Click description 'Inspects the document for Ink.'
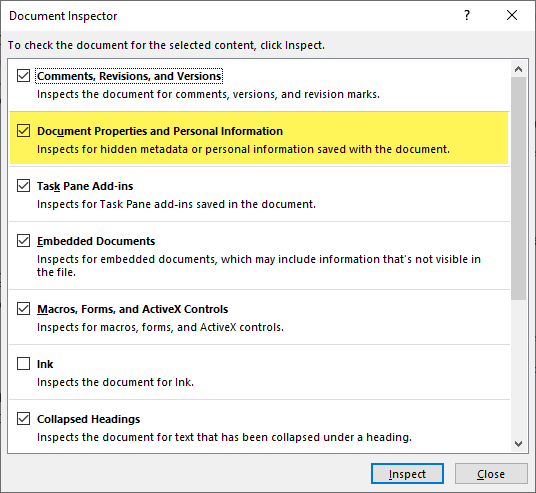 coord(115,382)
